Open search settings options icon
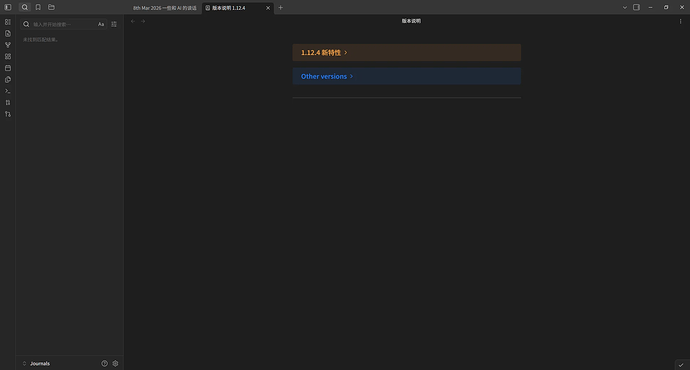The width and height of the screenshot is (690, 370). pos(114,24)
